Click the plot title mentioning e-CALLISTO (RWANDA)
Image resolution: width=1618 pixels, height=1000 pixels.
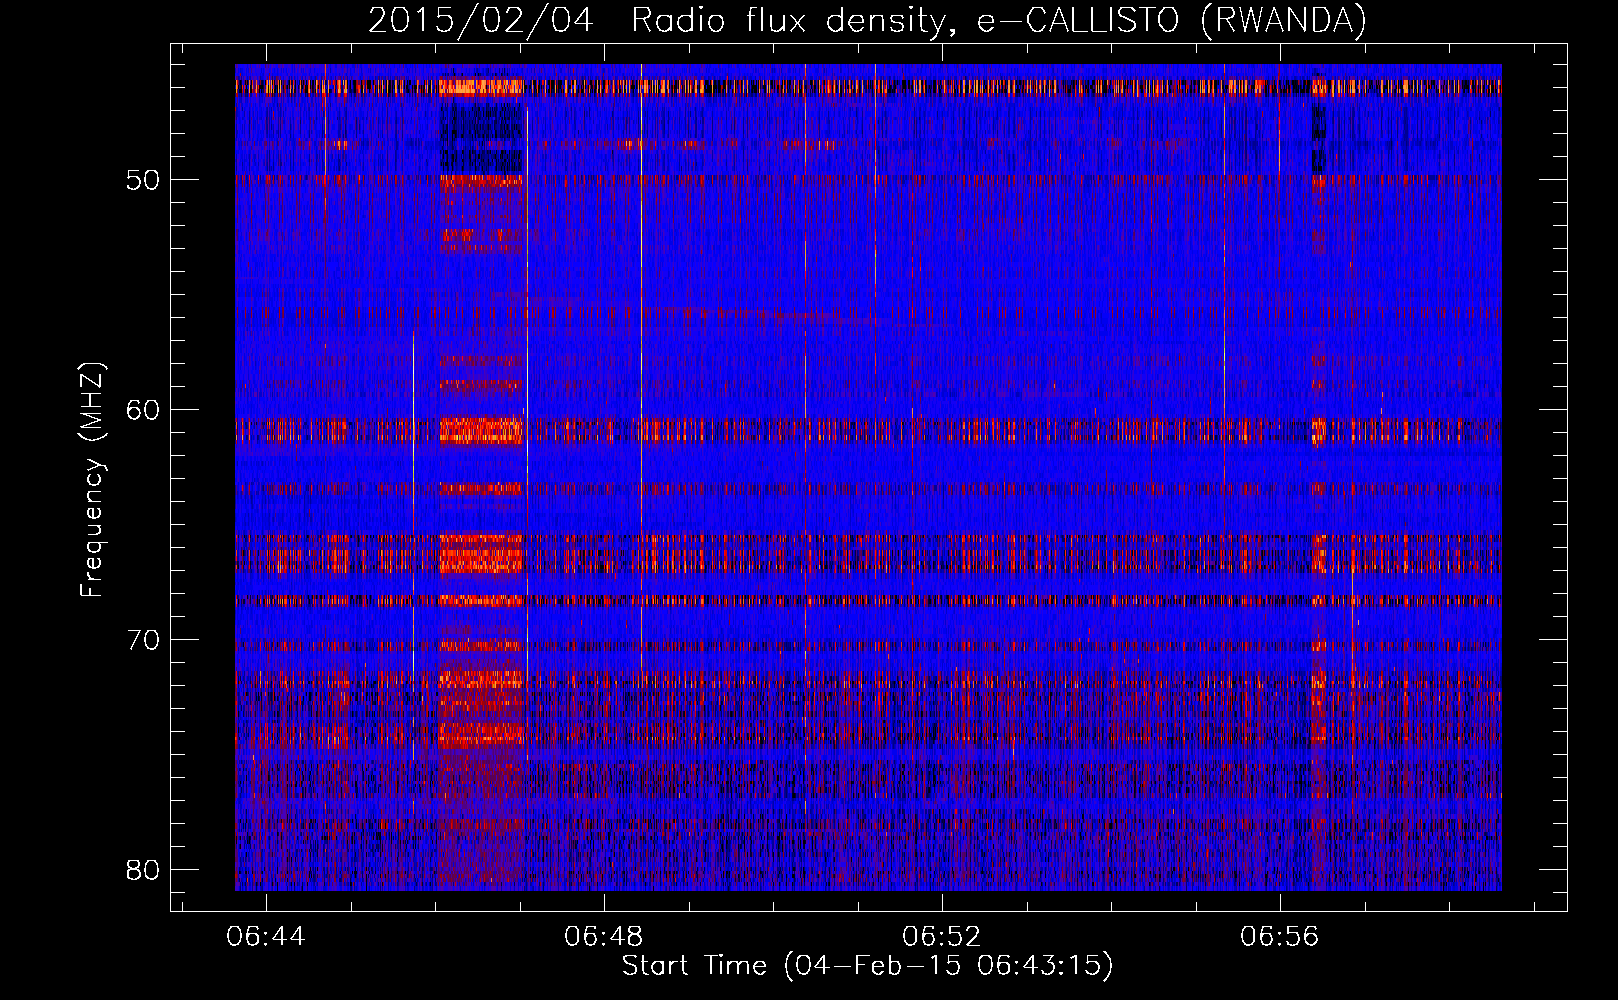(867, 20)
